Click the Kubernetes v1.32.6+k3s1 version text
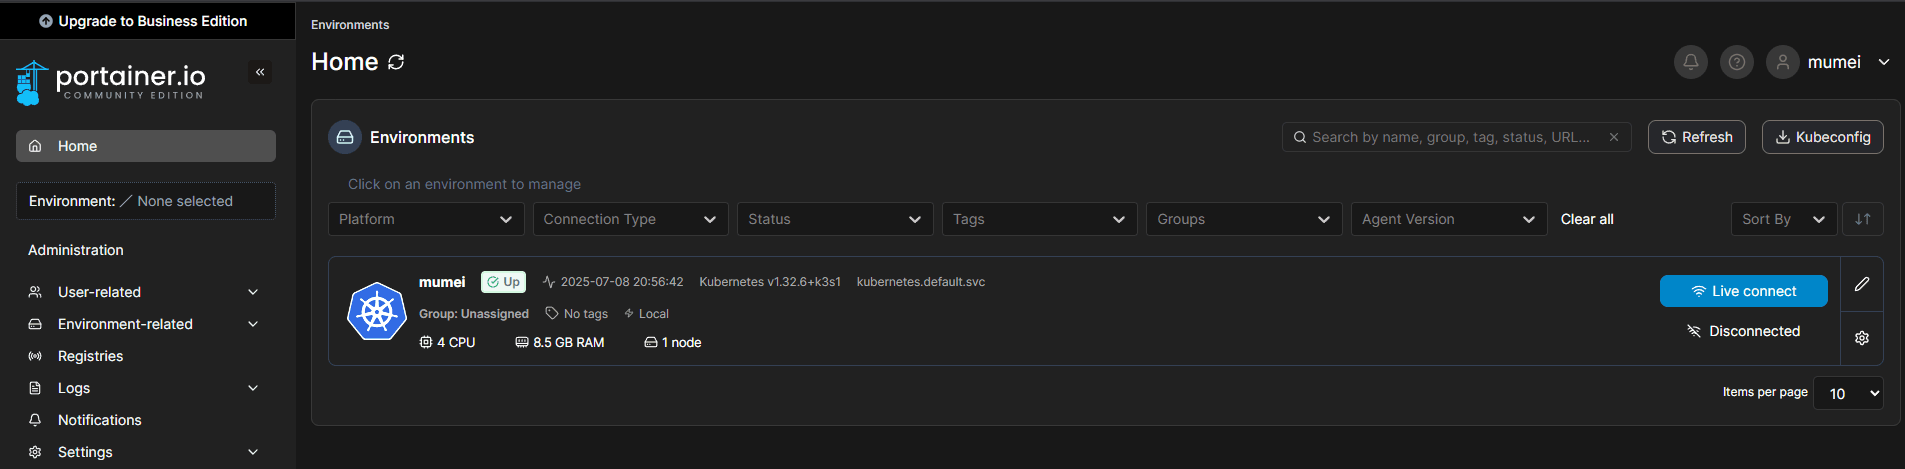The image size is (1905, 469). pyautogui.click(x=770, y=282)
